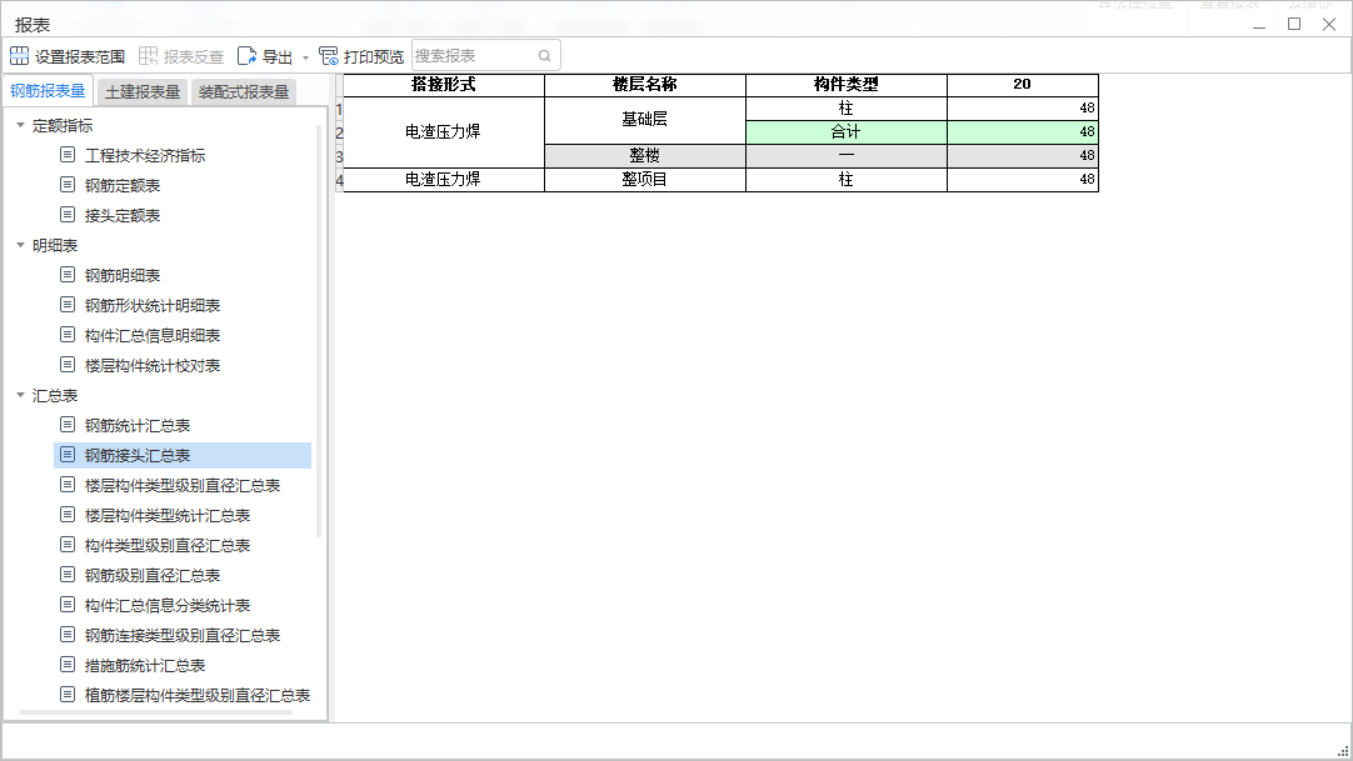
Task: Switch to 装配式报表量 tab
Action: 244,92
